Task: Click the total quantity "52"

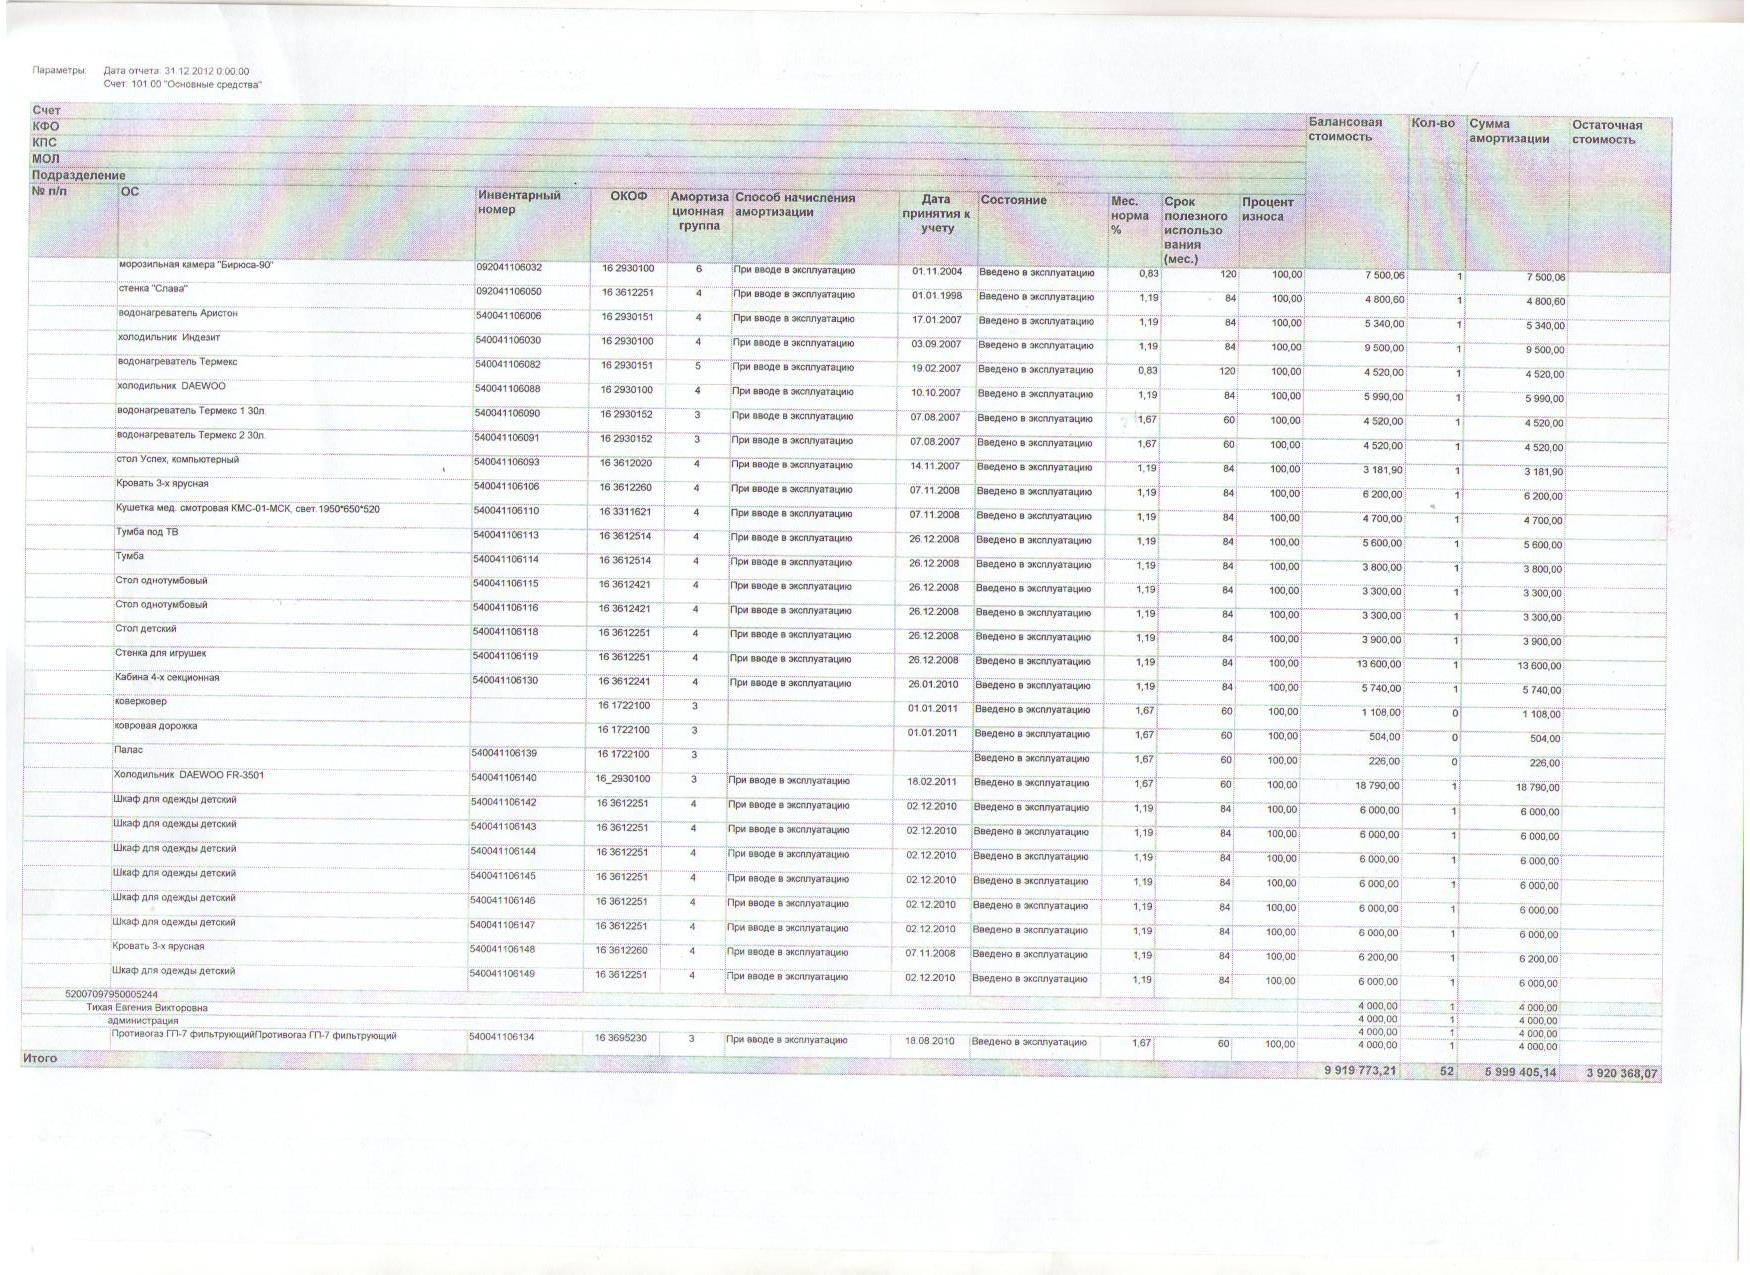Action: 1448,1071
